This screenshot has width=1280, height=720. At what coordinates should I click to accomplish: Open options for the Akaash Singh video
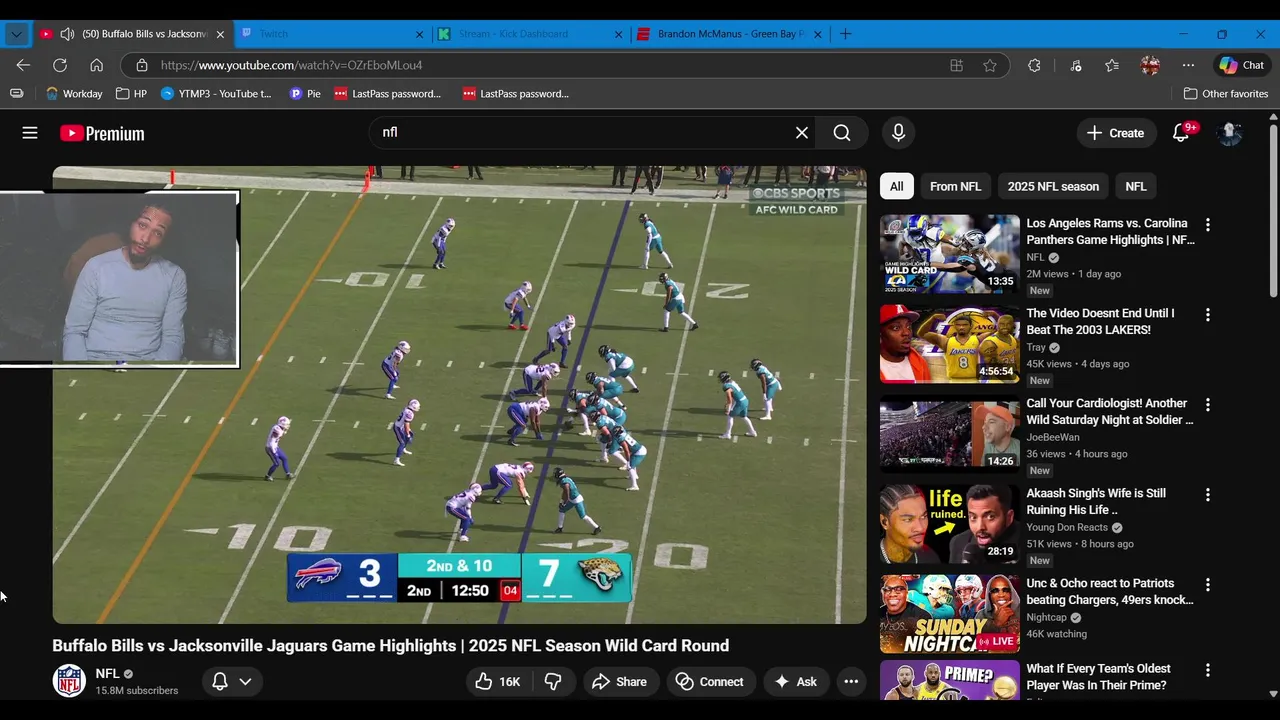(x=1208, y=495)
